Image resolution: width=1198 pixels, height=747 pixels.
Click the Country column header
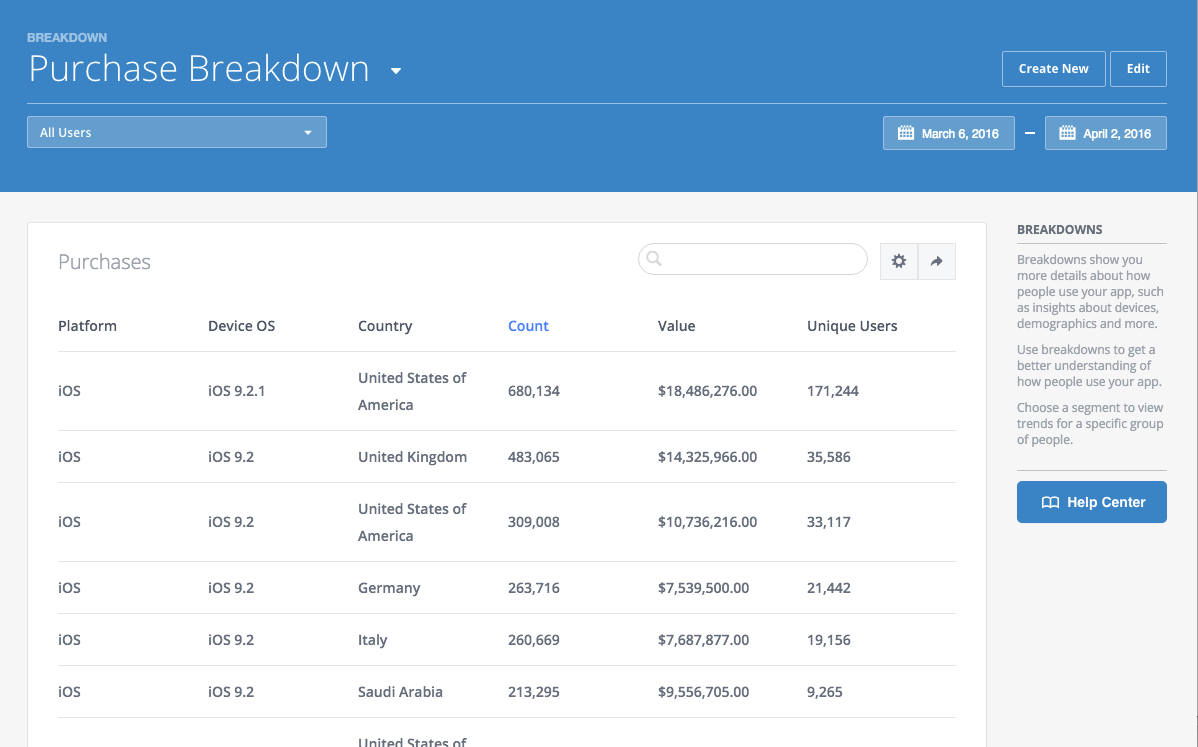click(385, 326)
